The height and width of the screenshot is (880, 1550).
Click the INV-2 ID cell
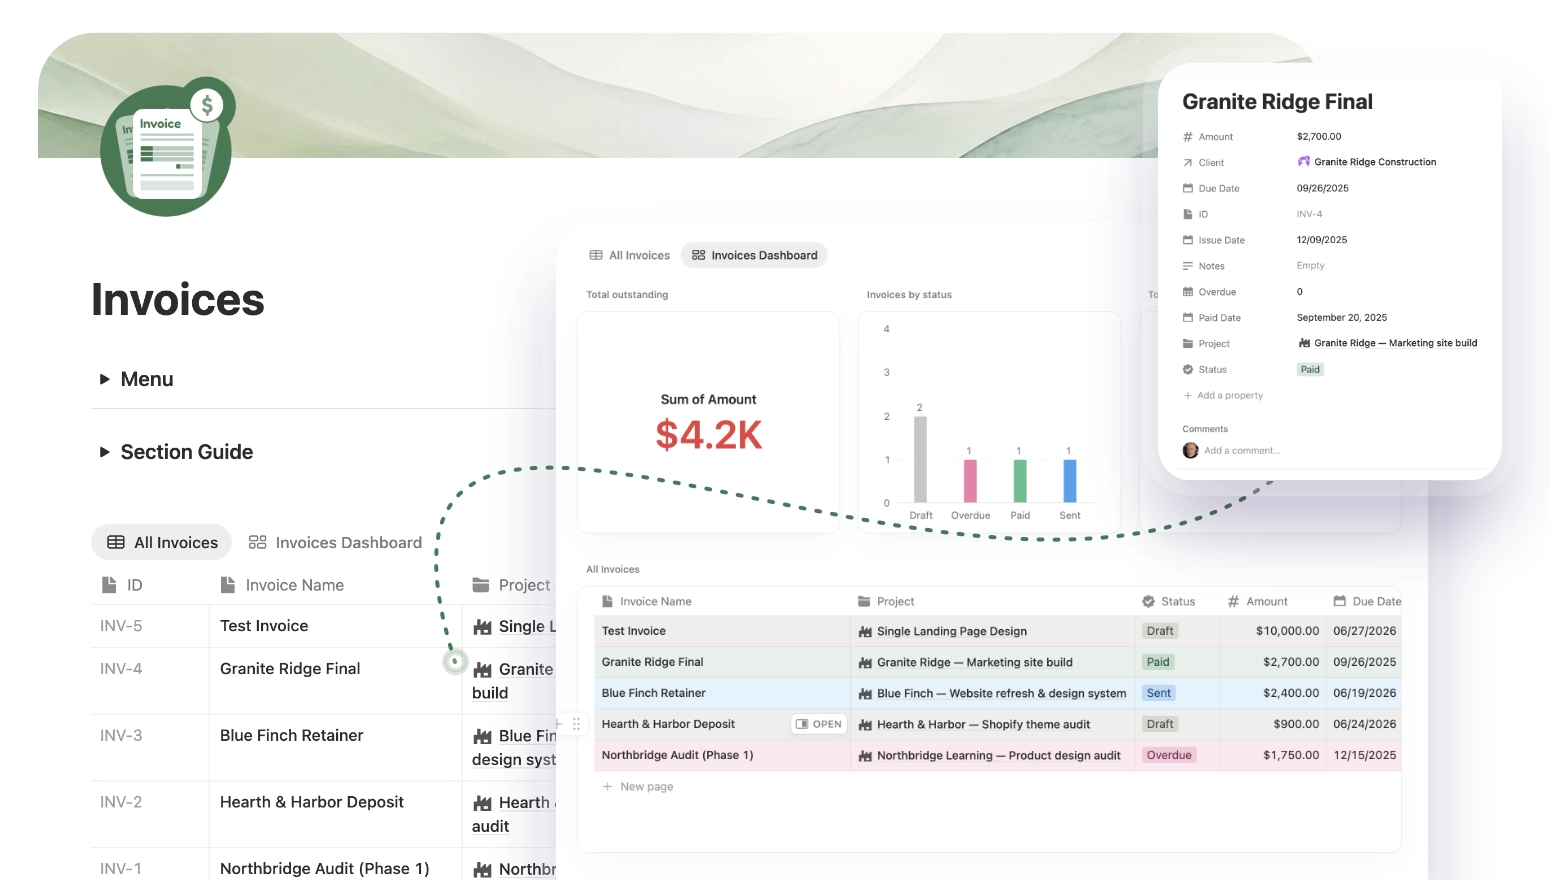(x=121, y=802)
